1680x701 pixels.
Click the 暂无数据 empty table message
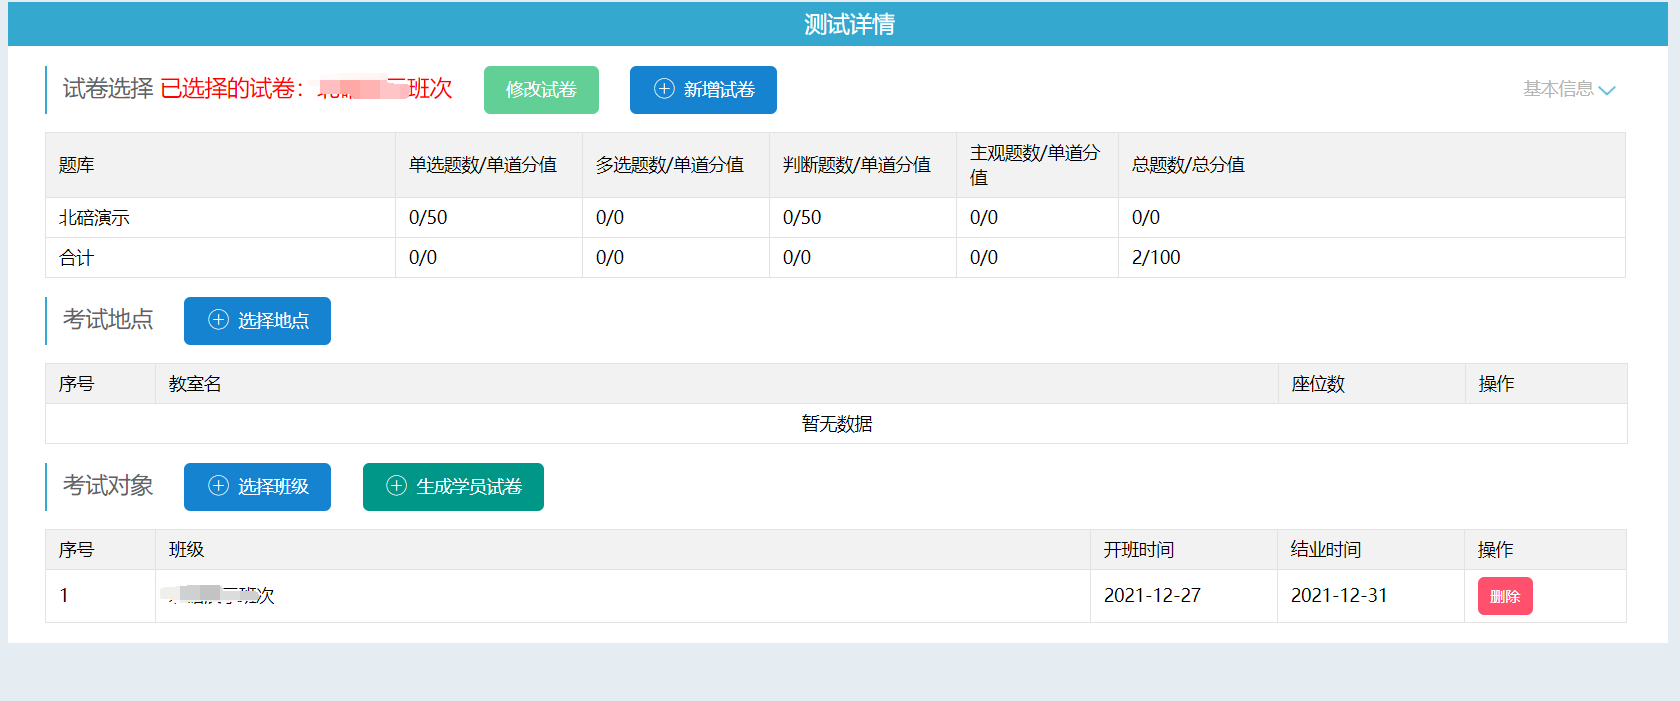pos(836,424)
